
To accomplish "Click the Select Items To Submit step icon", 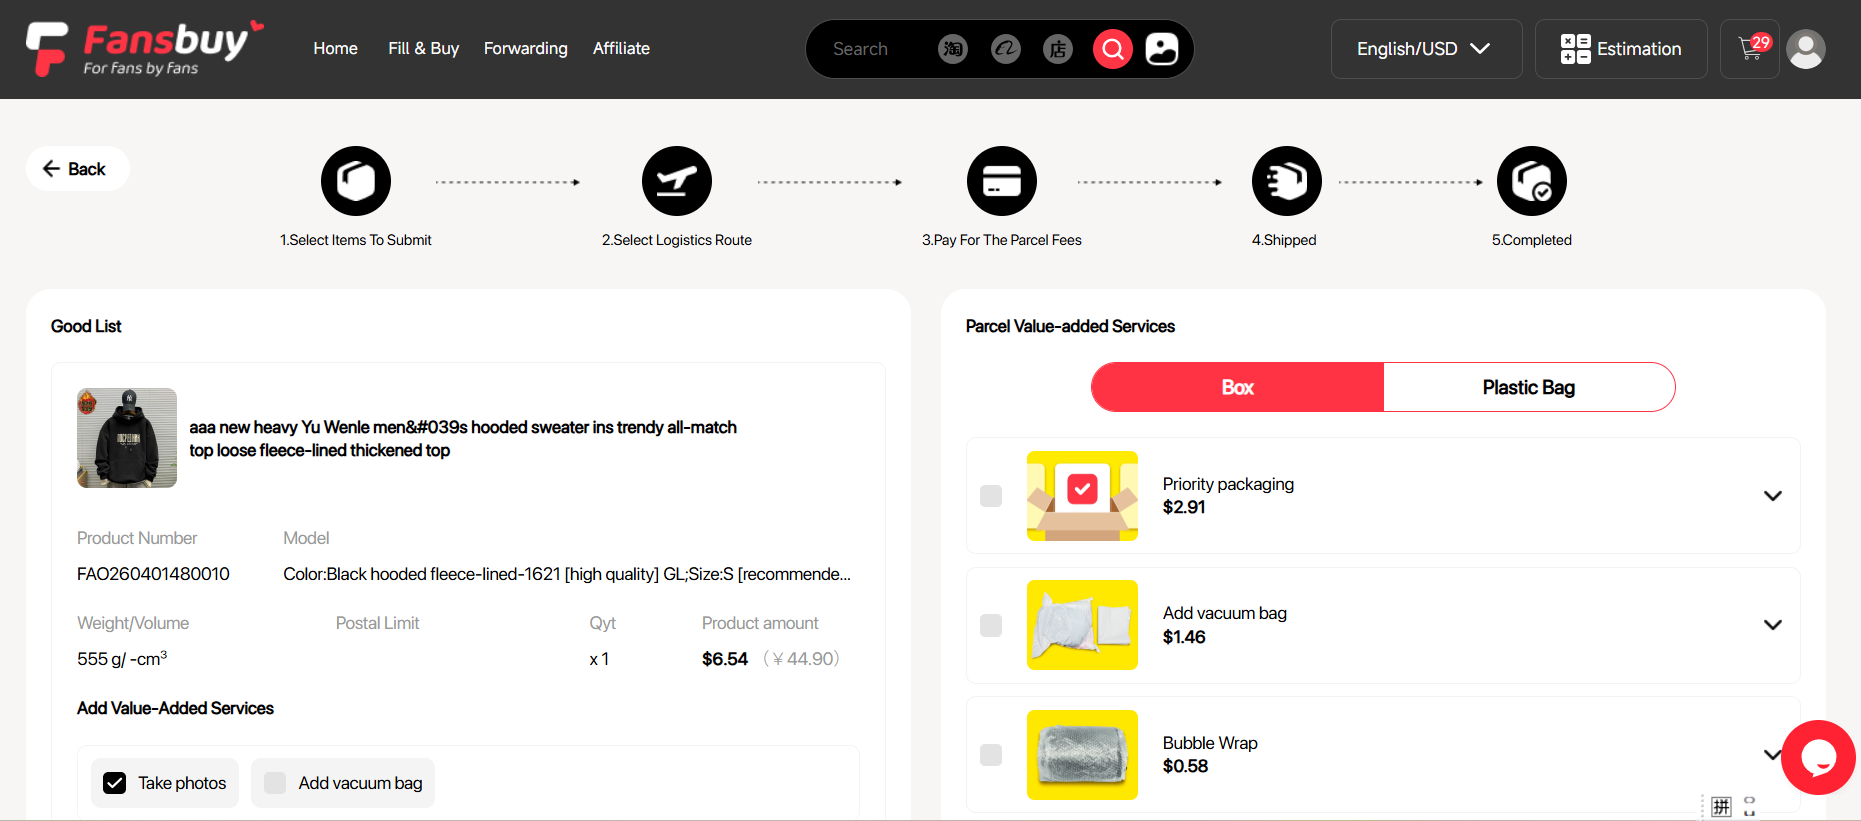I will (x=356, y=181).
